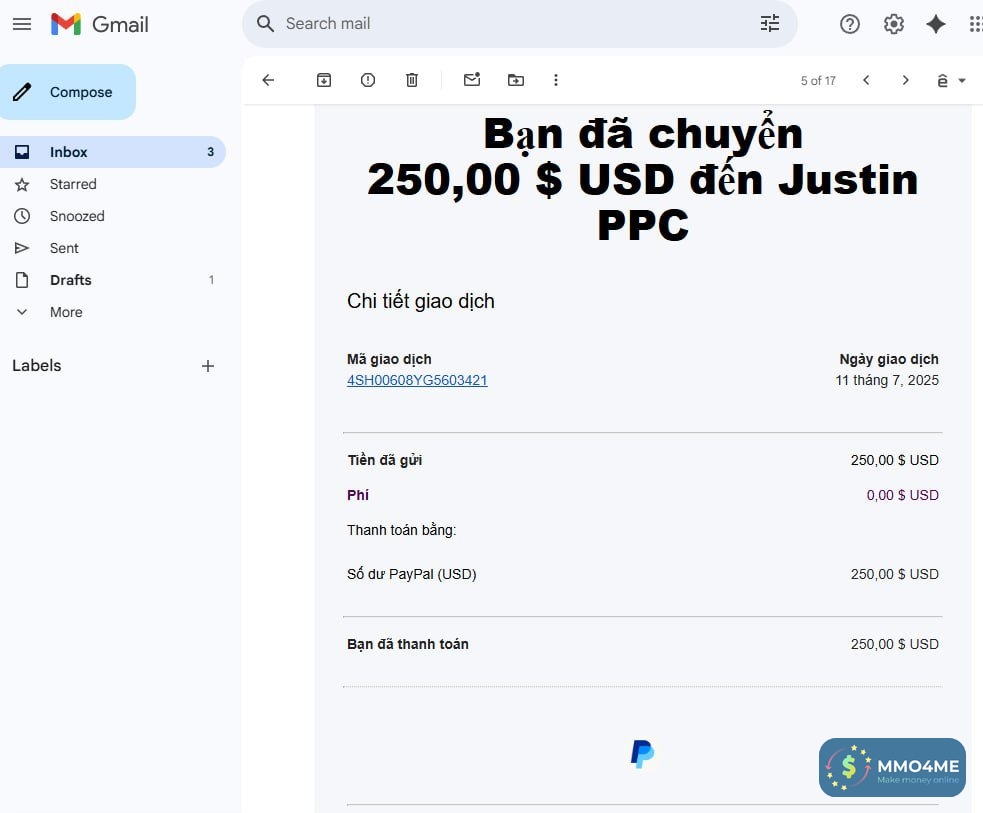Viewport: 983px width, 813px height.
Task: Click the 'Mã giao dịch' label
Action: 389,359
